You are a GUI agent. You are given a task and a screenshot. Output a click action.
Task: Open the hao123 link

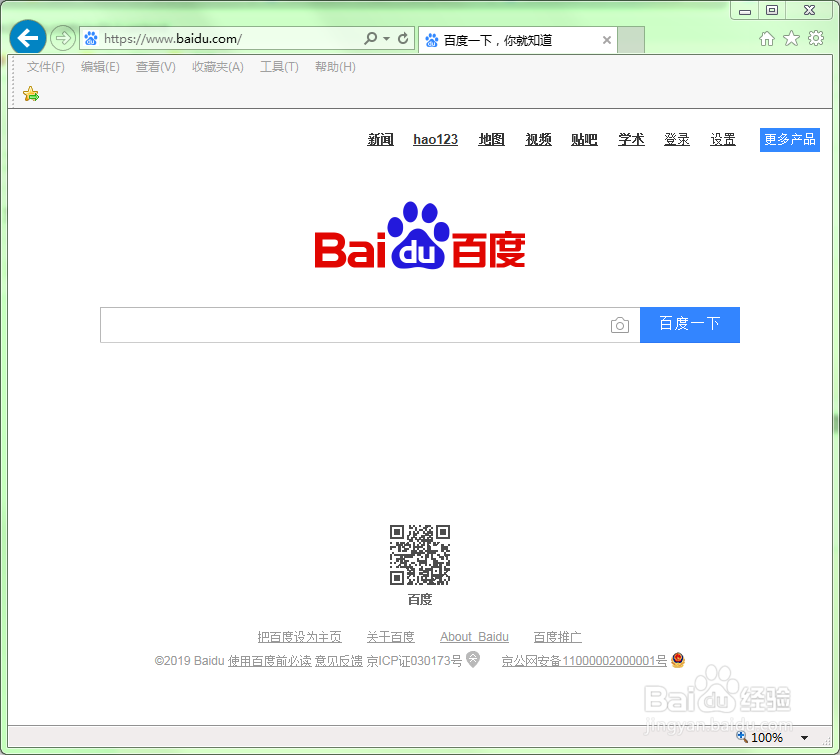pos(435,139)
